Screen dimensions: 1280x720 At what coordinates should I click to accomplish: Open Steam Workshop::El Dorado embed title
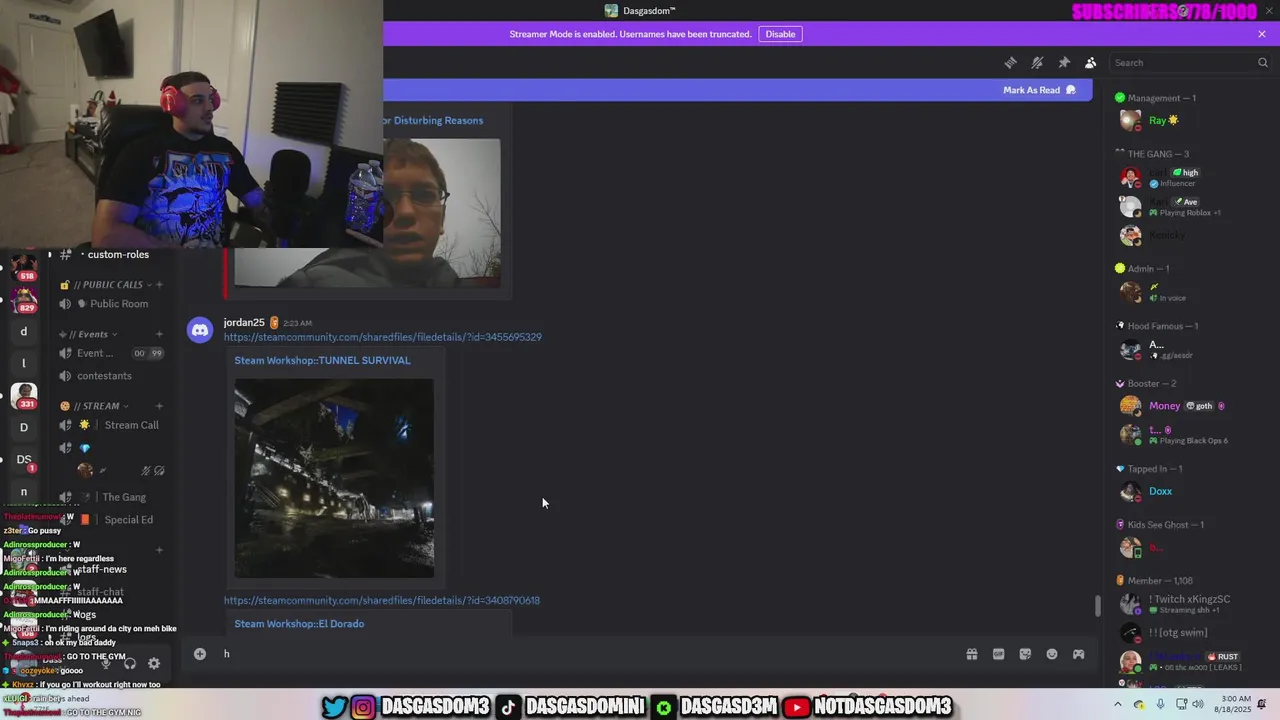tap(299, 624)
